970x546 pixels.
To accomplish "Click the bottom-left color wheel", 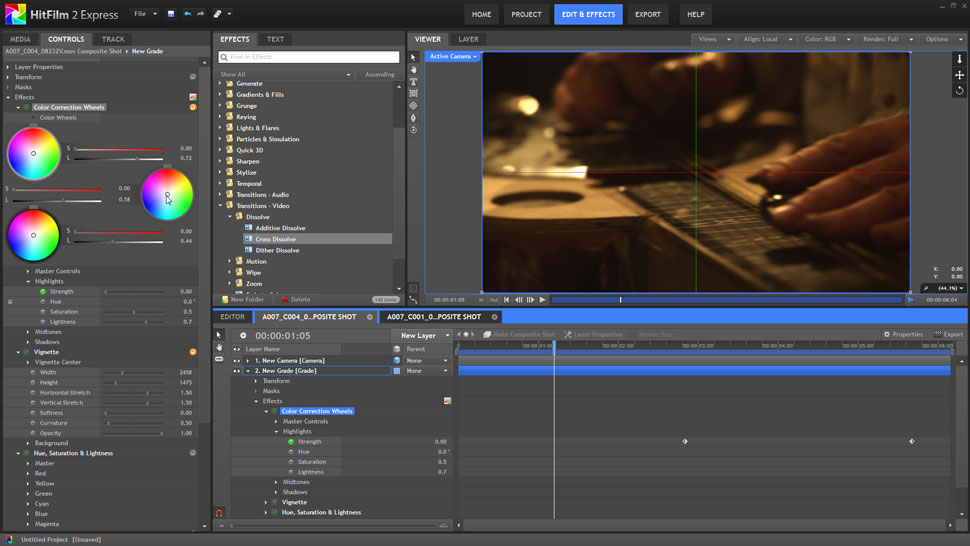I will (x=34, y=235).
